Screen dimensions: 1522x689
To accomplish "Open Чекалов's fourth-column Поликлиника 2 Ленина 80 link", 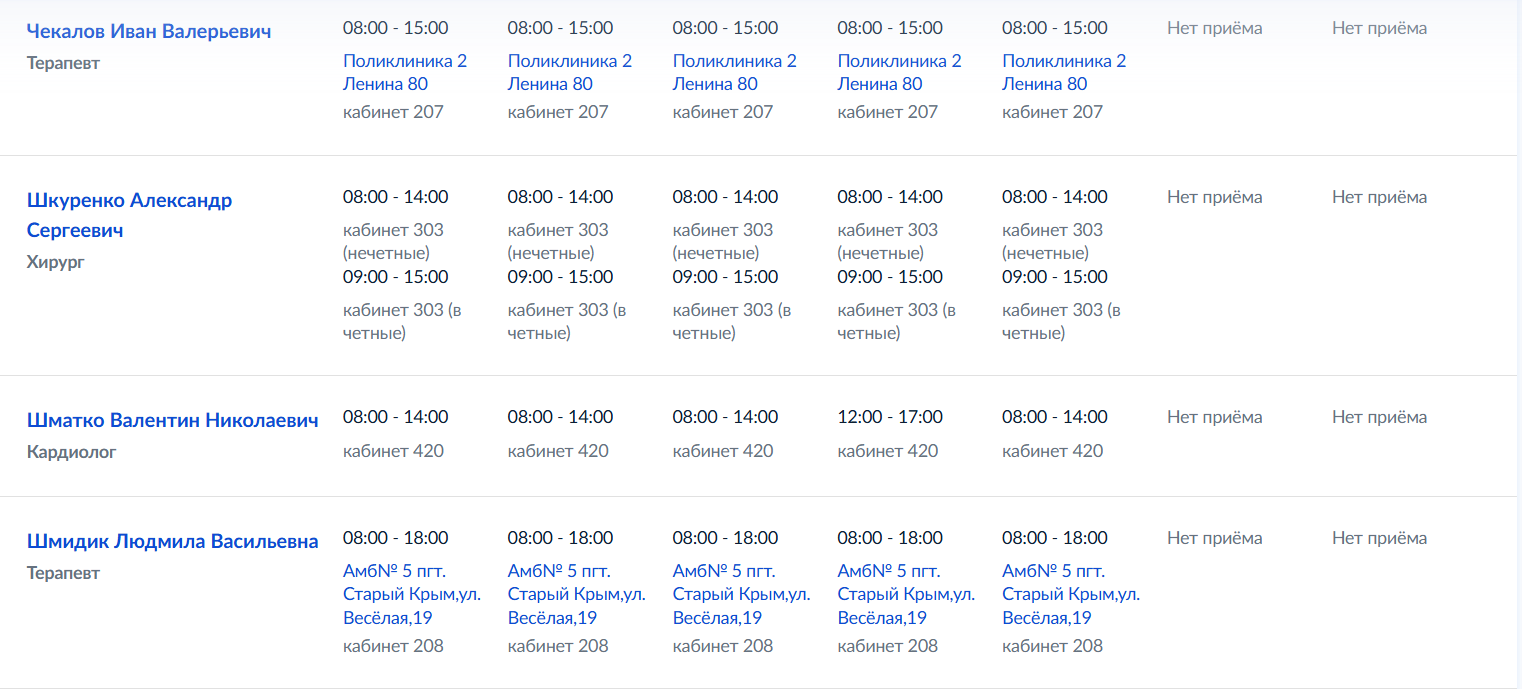I will pyautogui.click(x=900, y=72).
